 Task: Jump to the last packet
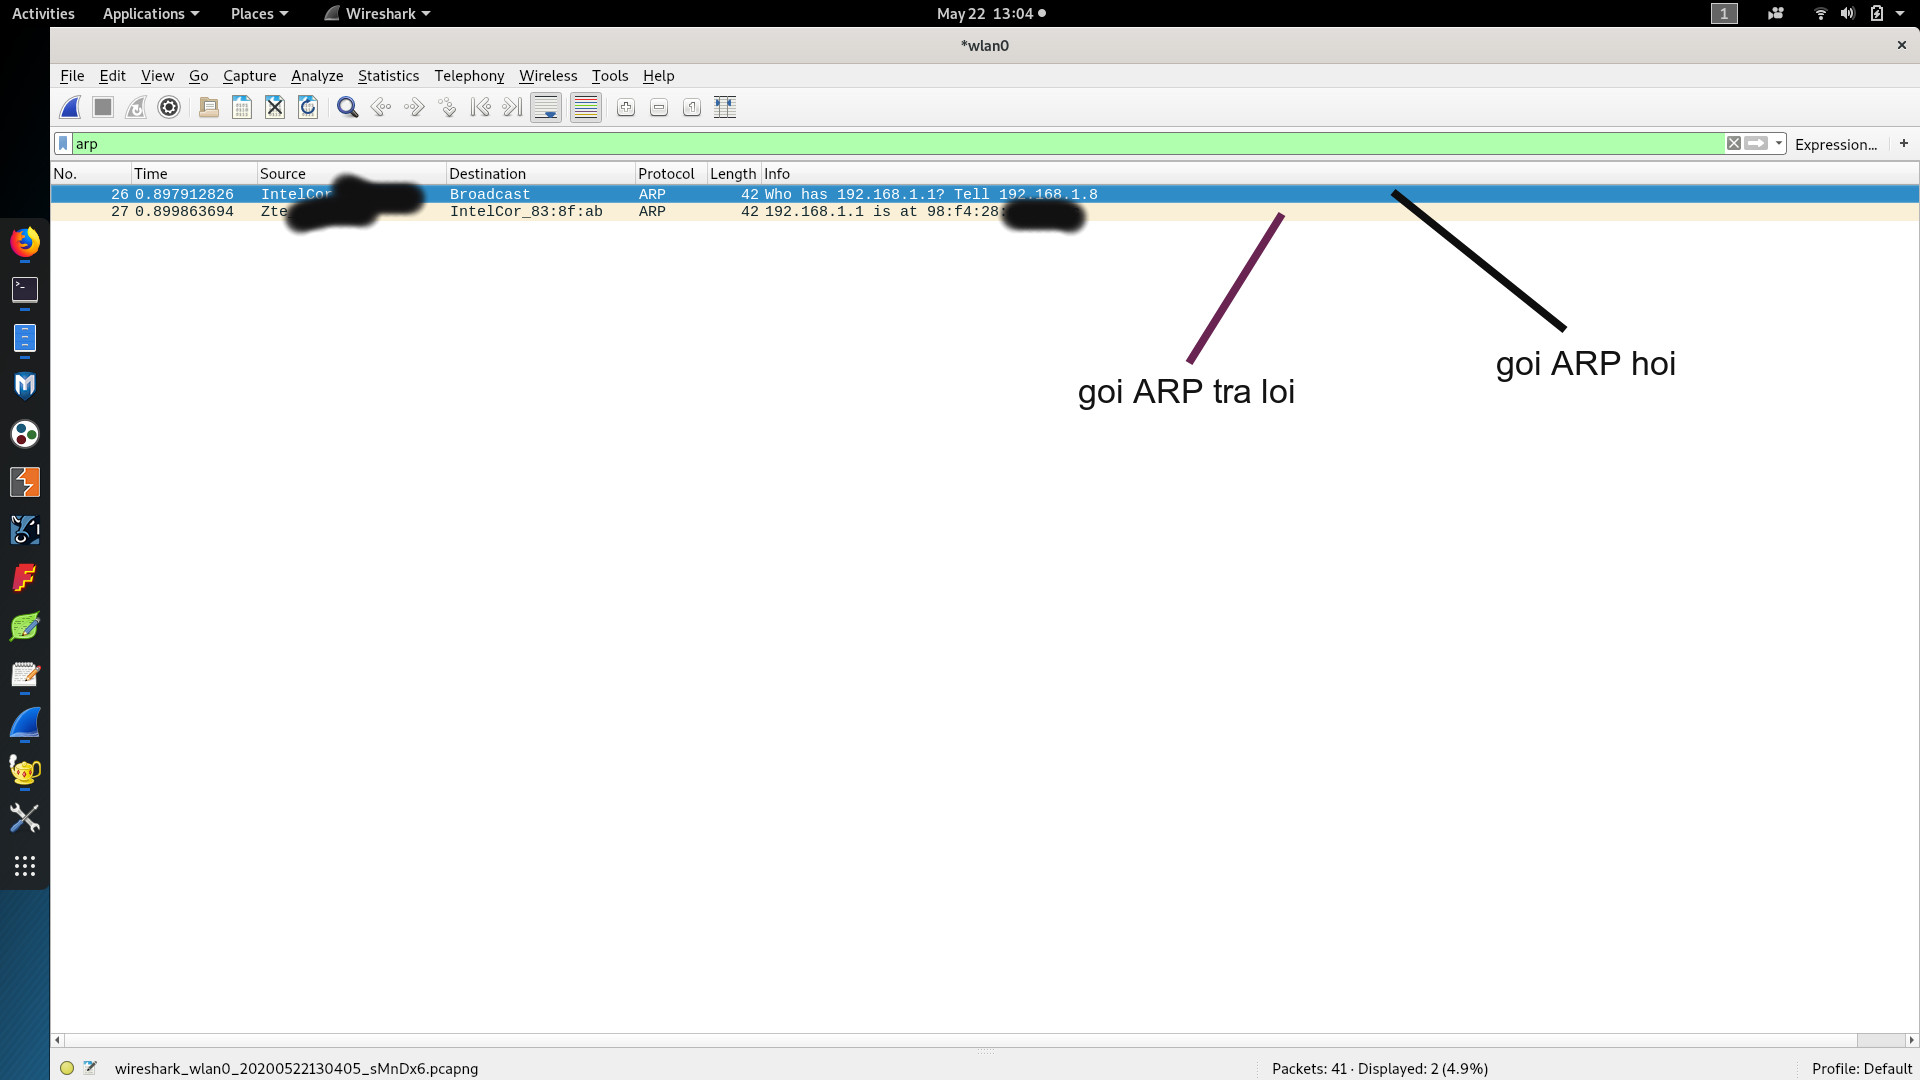(x=512, y=107)
